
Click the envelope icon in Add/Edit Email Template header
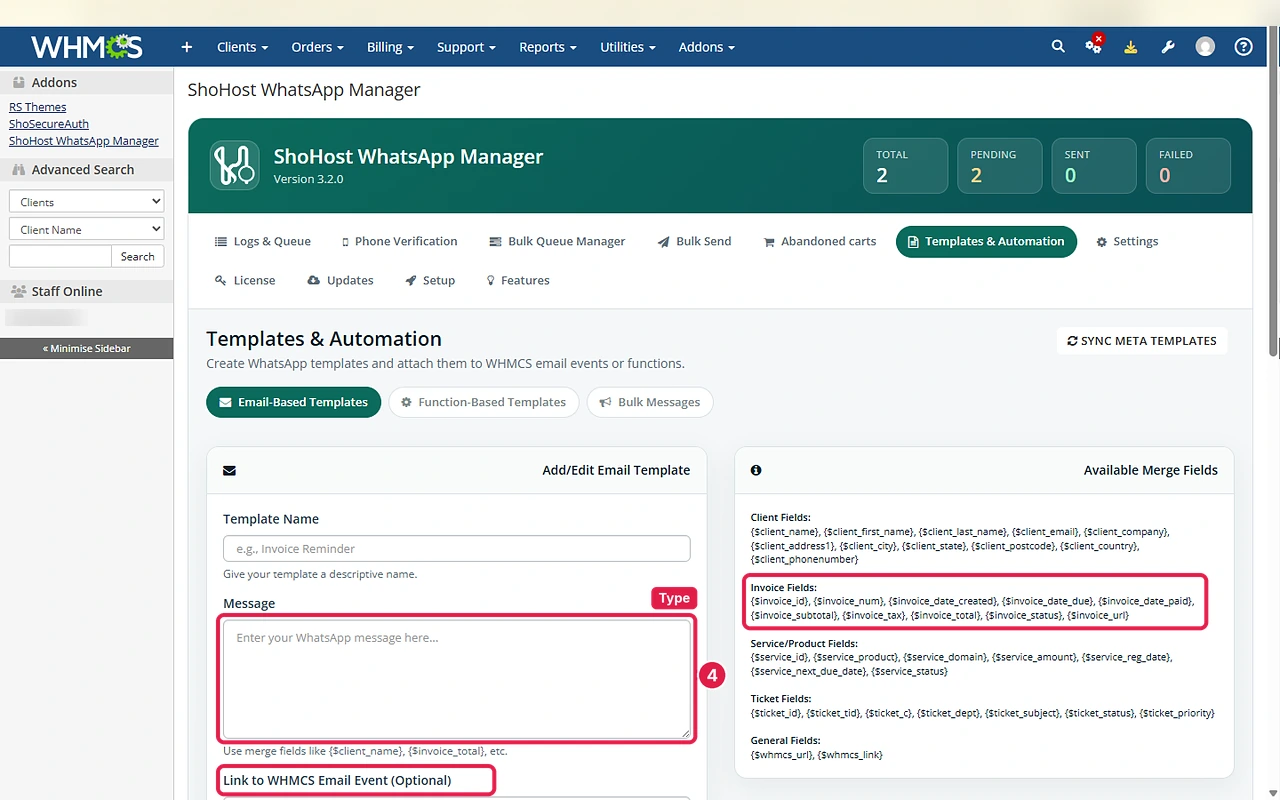click(229, 470)
